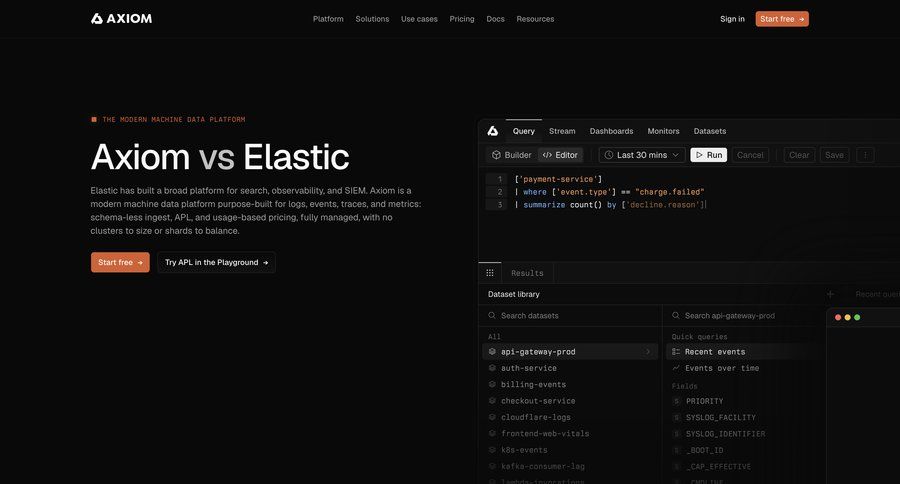Click the hero Start free button
This screenshot has height=484, width=900.
pos(120,262)
